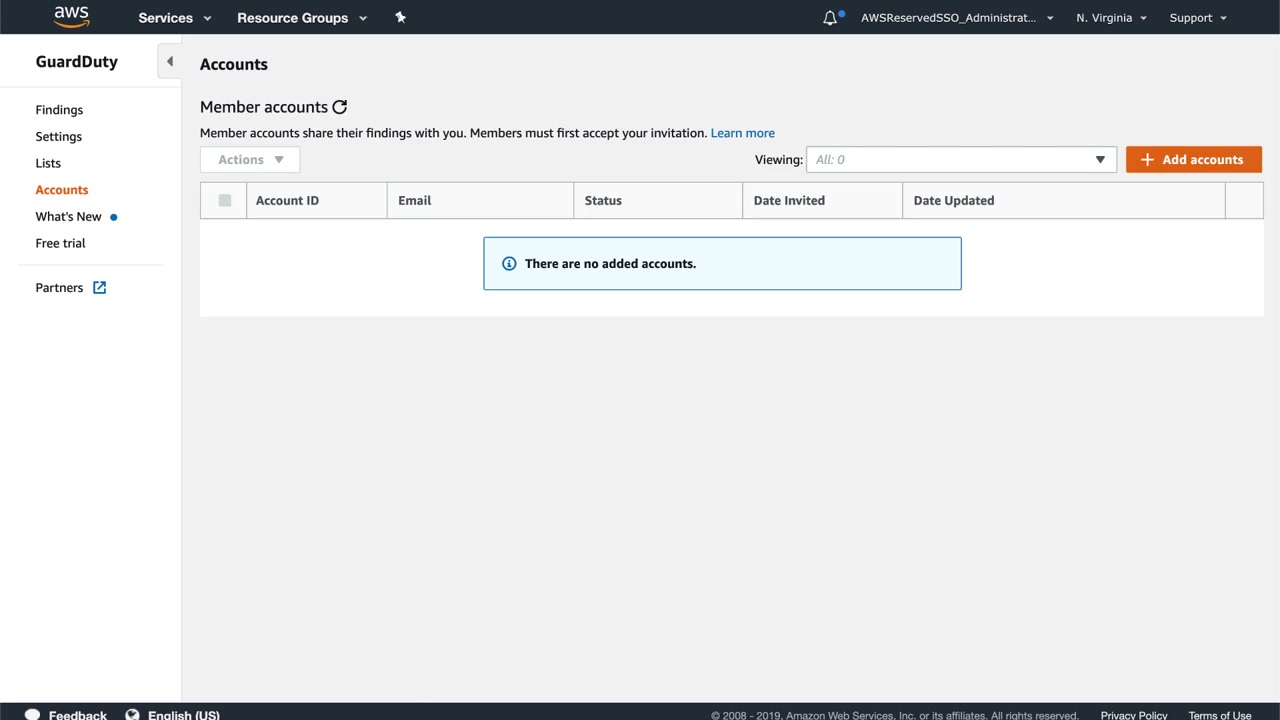
Task: Go to Findings in the sidebar
Action: tap(59, 110)
